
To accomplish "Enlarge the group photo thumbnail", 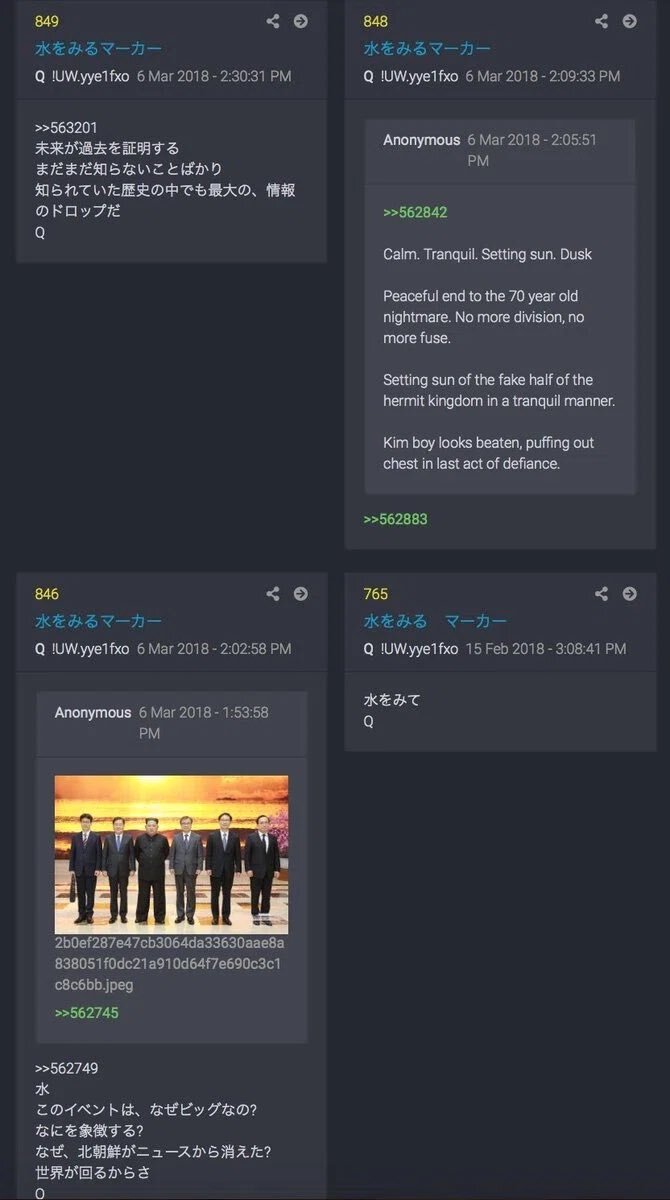I will pos(171,854).
